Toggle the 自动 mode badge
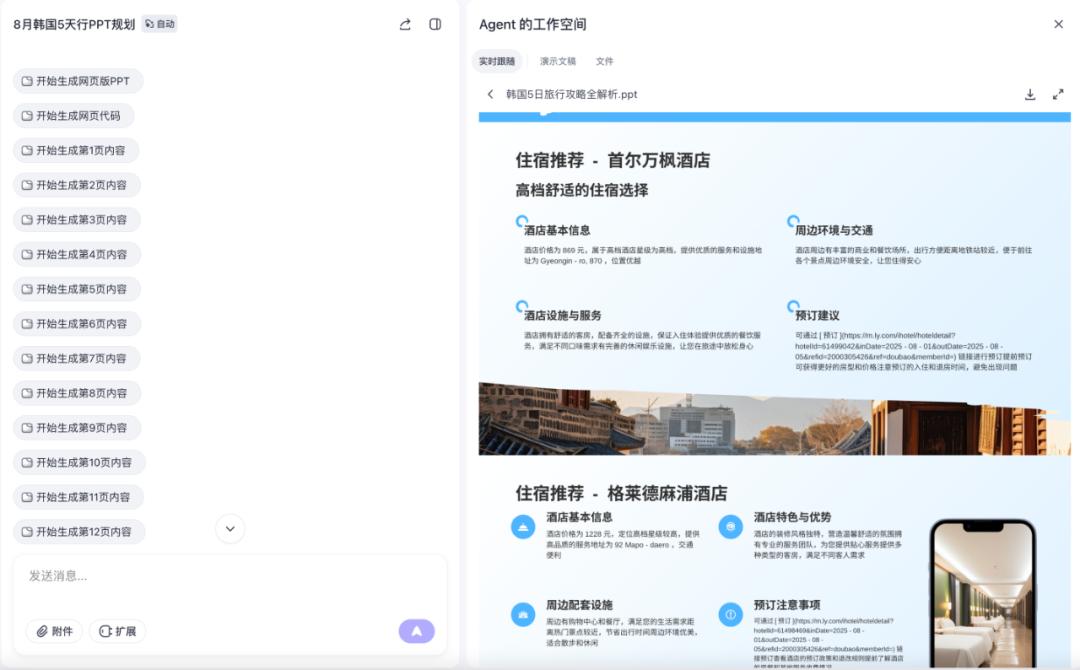This screenshot has width=1080, height=670. (x=159, y=24)
